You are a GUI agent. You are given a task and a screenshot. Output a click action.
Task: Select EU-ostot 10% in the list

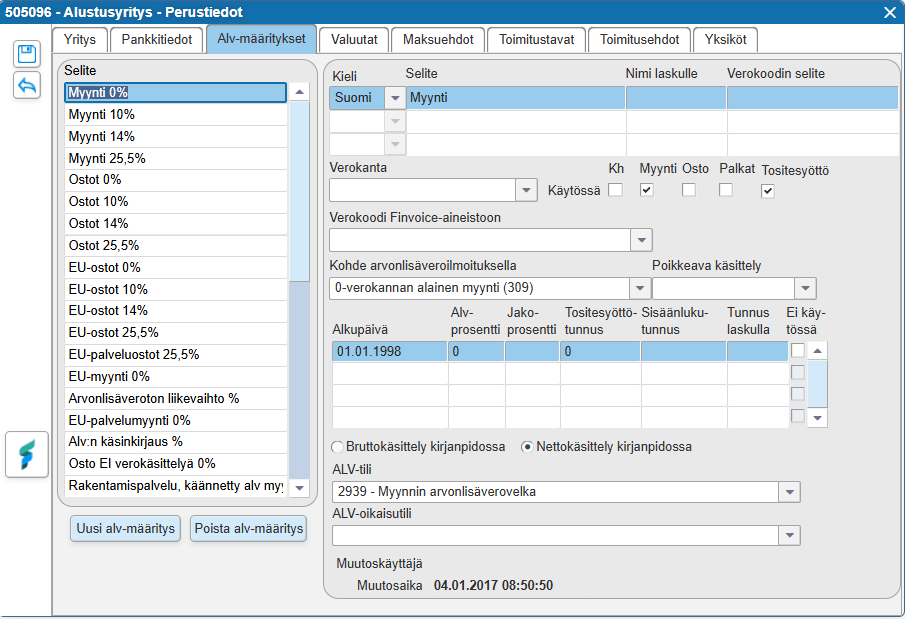[175, 289]
